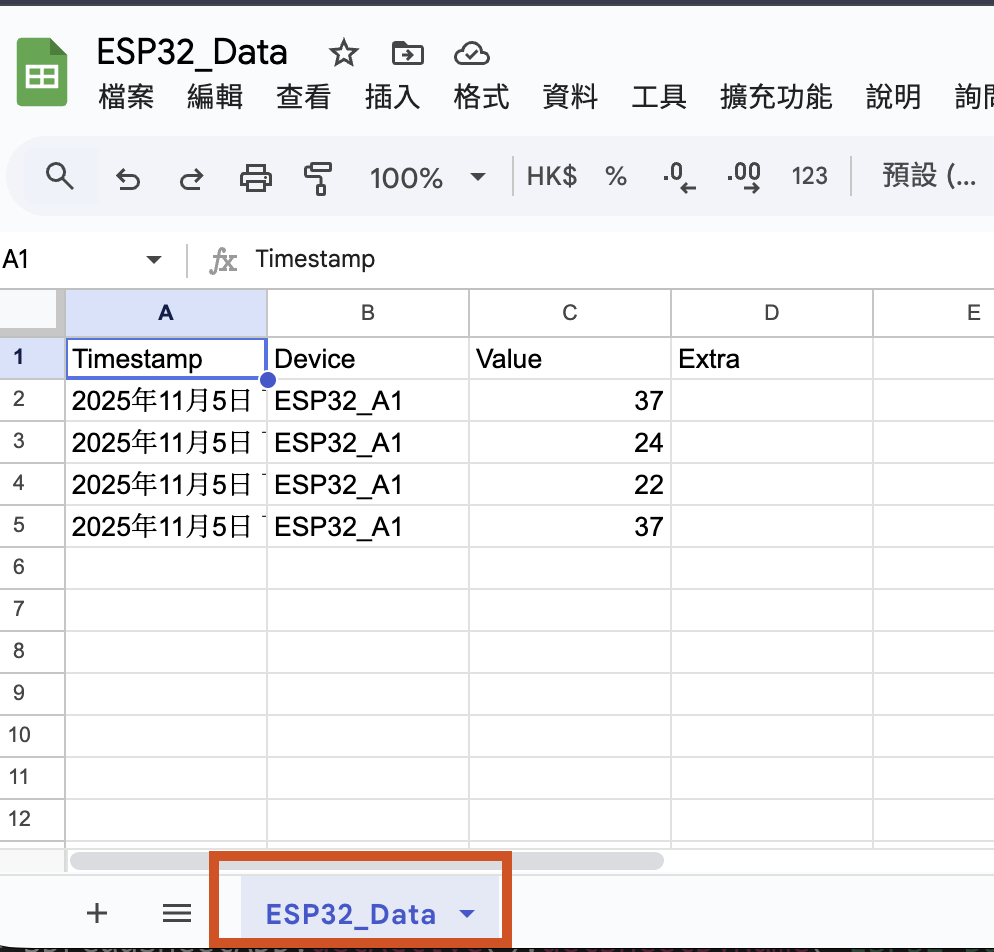Open the 擴充功能 menu

click(x=776, y=97)
